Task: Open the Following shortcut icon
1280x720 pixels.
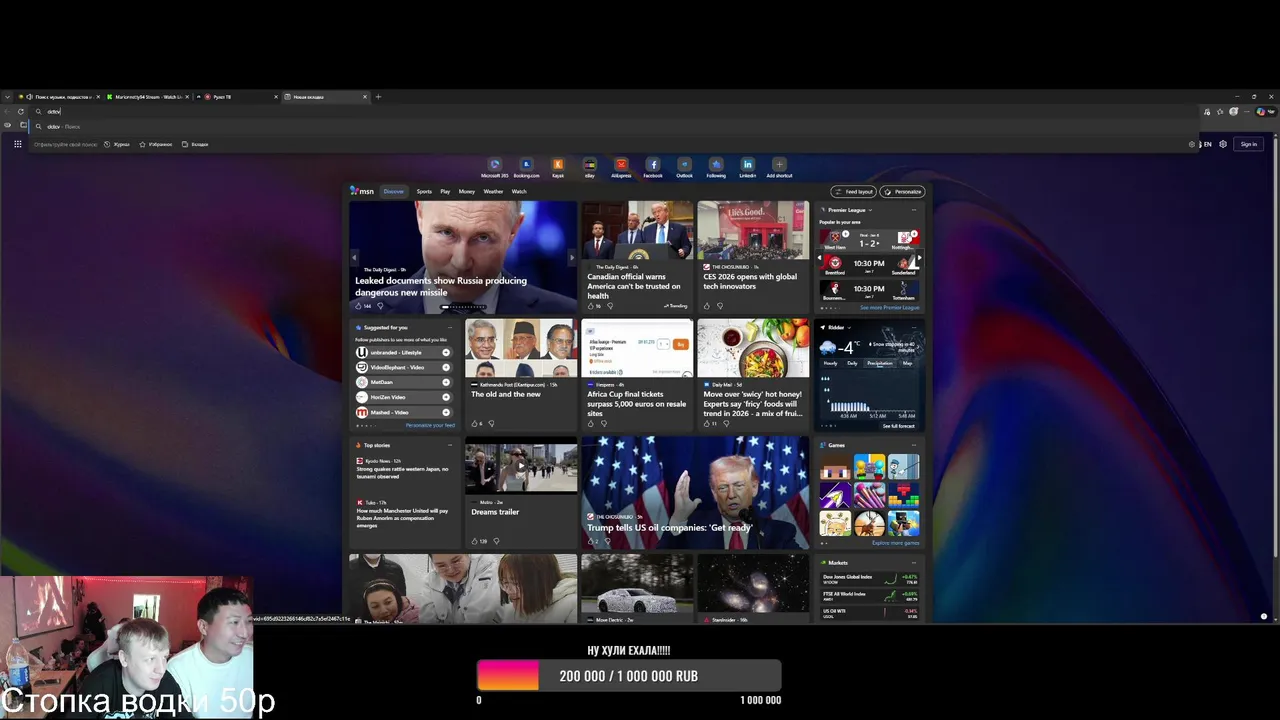Action: click(716, 164)
